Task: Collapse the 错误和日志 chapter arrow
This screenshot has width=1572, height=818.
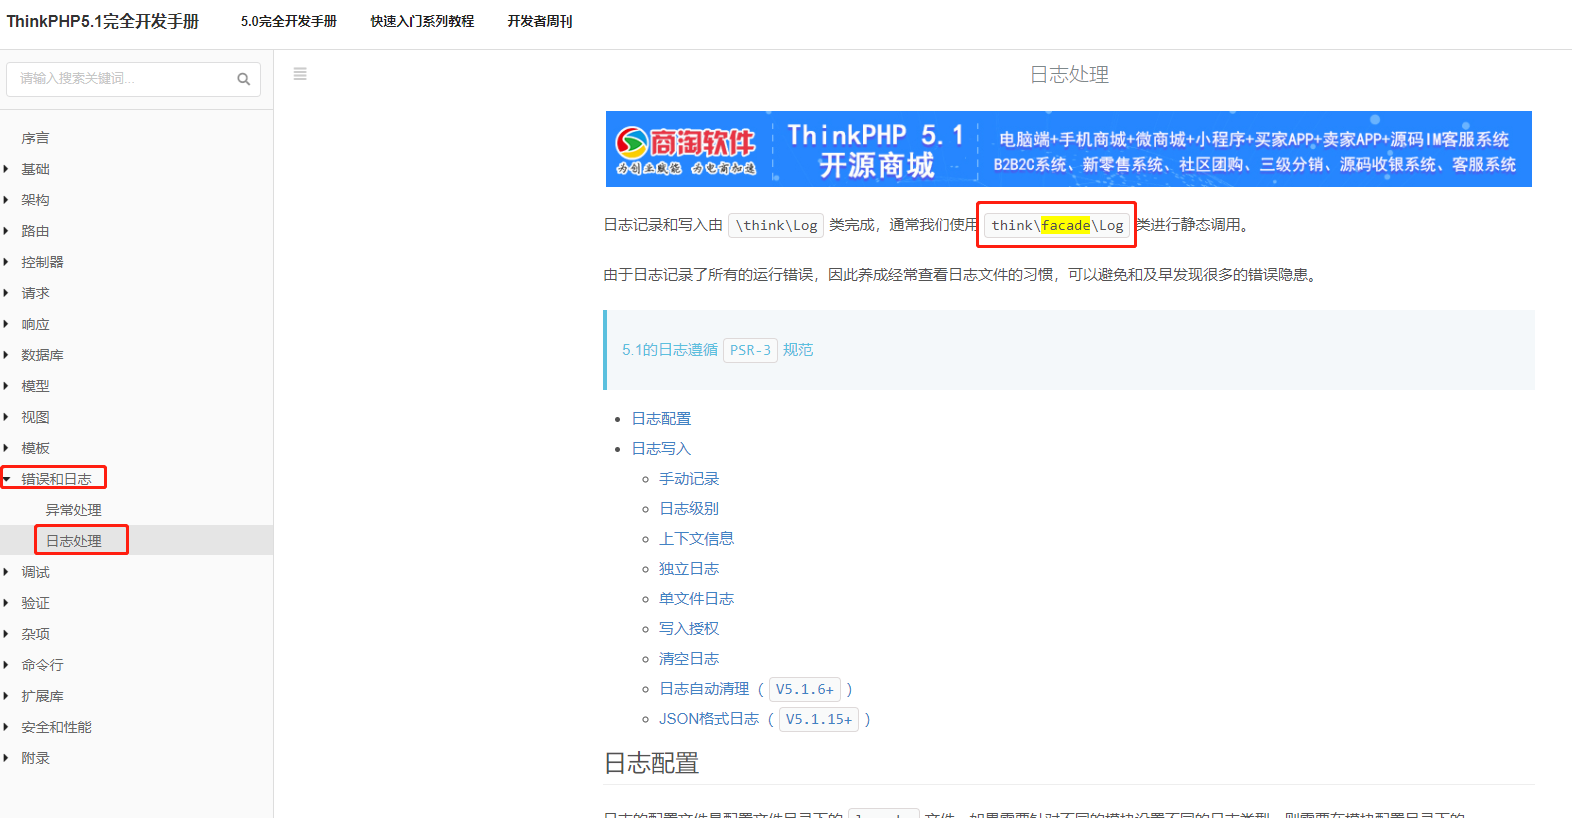Action: coord(6,479)
